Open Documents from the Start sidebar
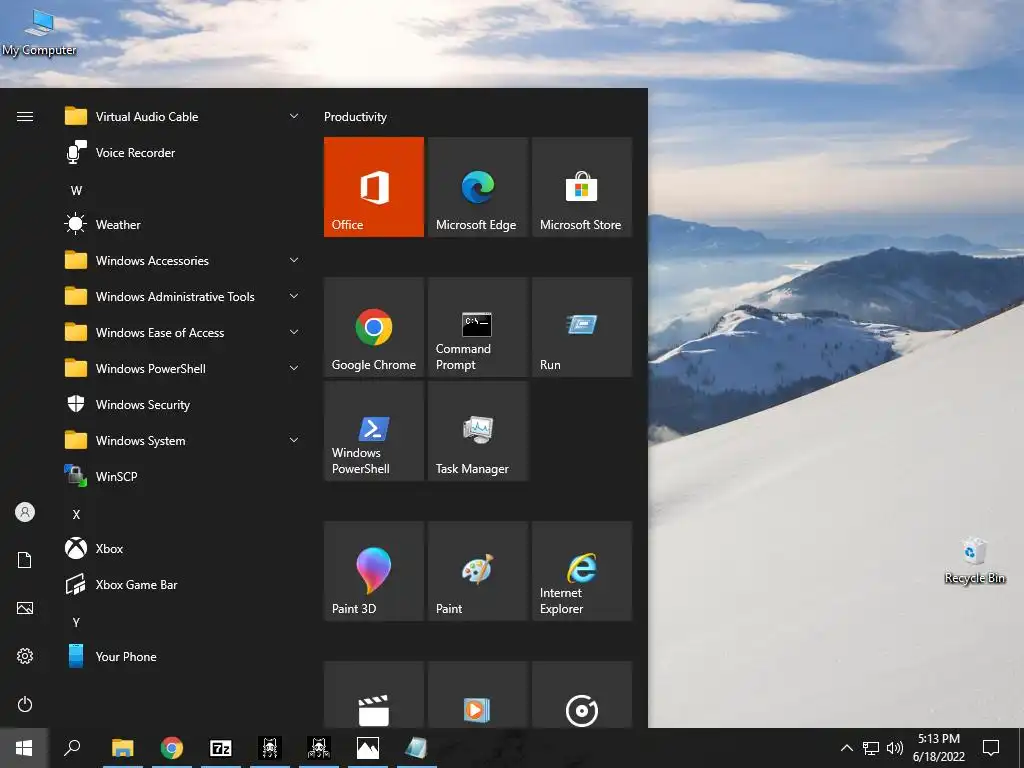The image size is (1024, 768). click(x=25, y=560)
